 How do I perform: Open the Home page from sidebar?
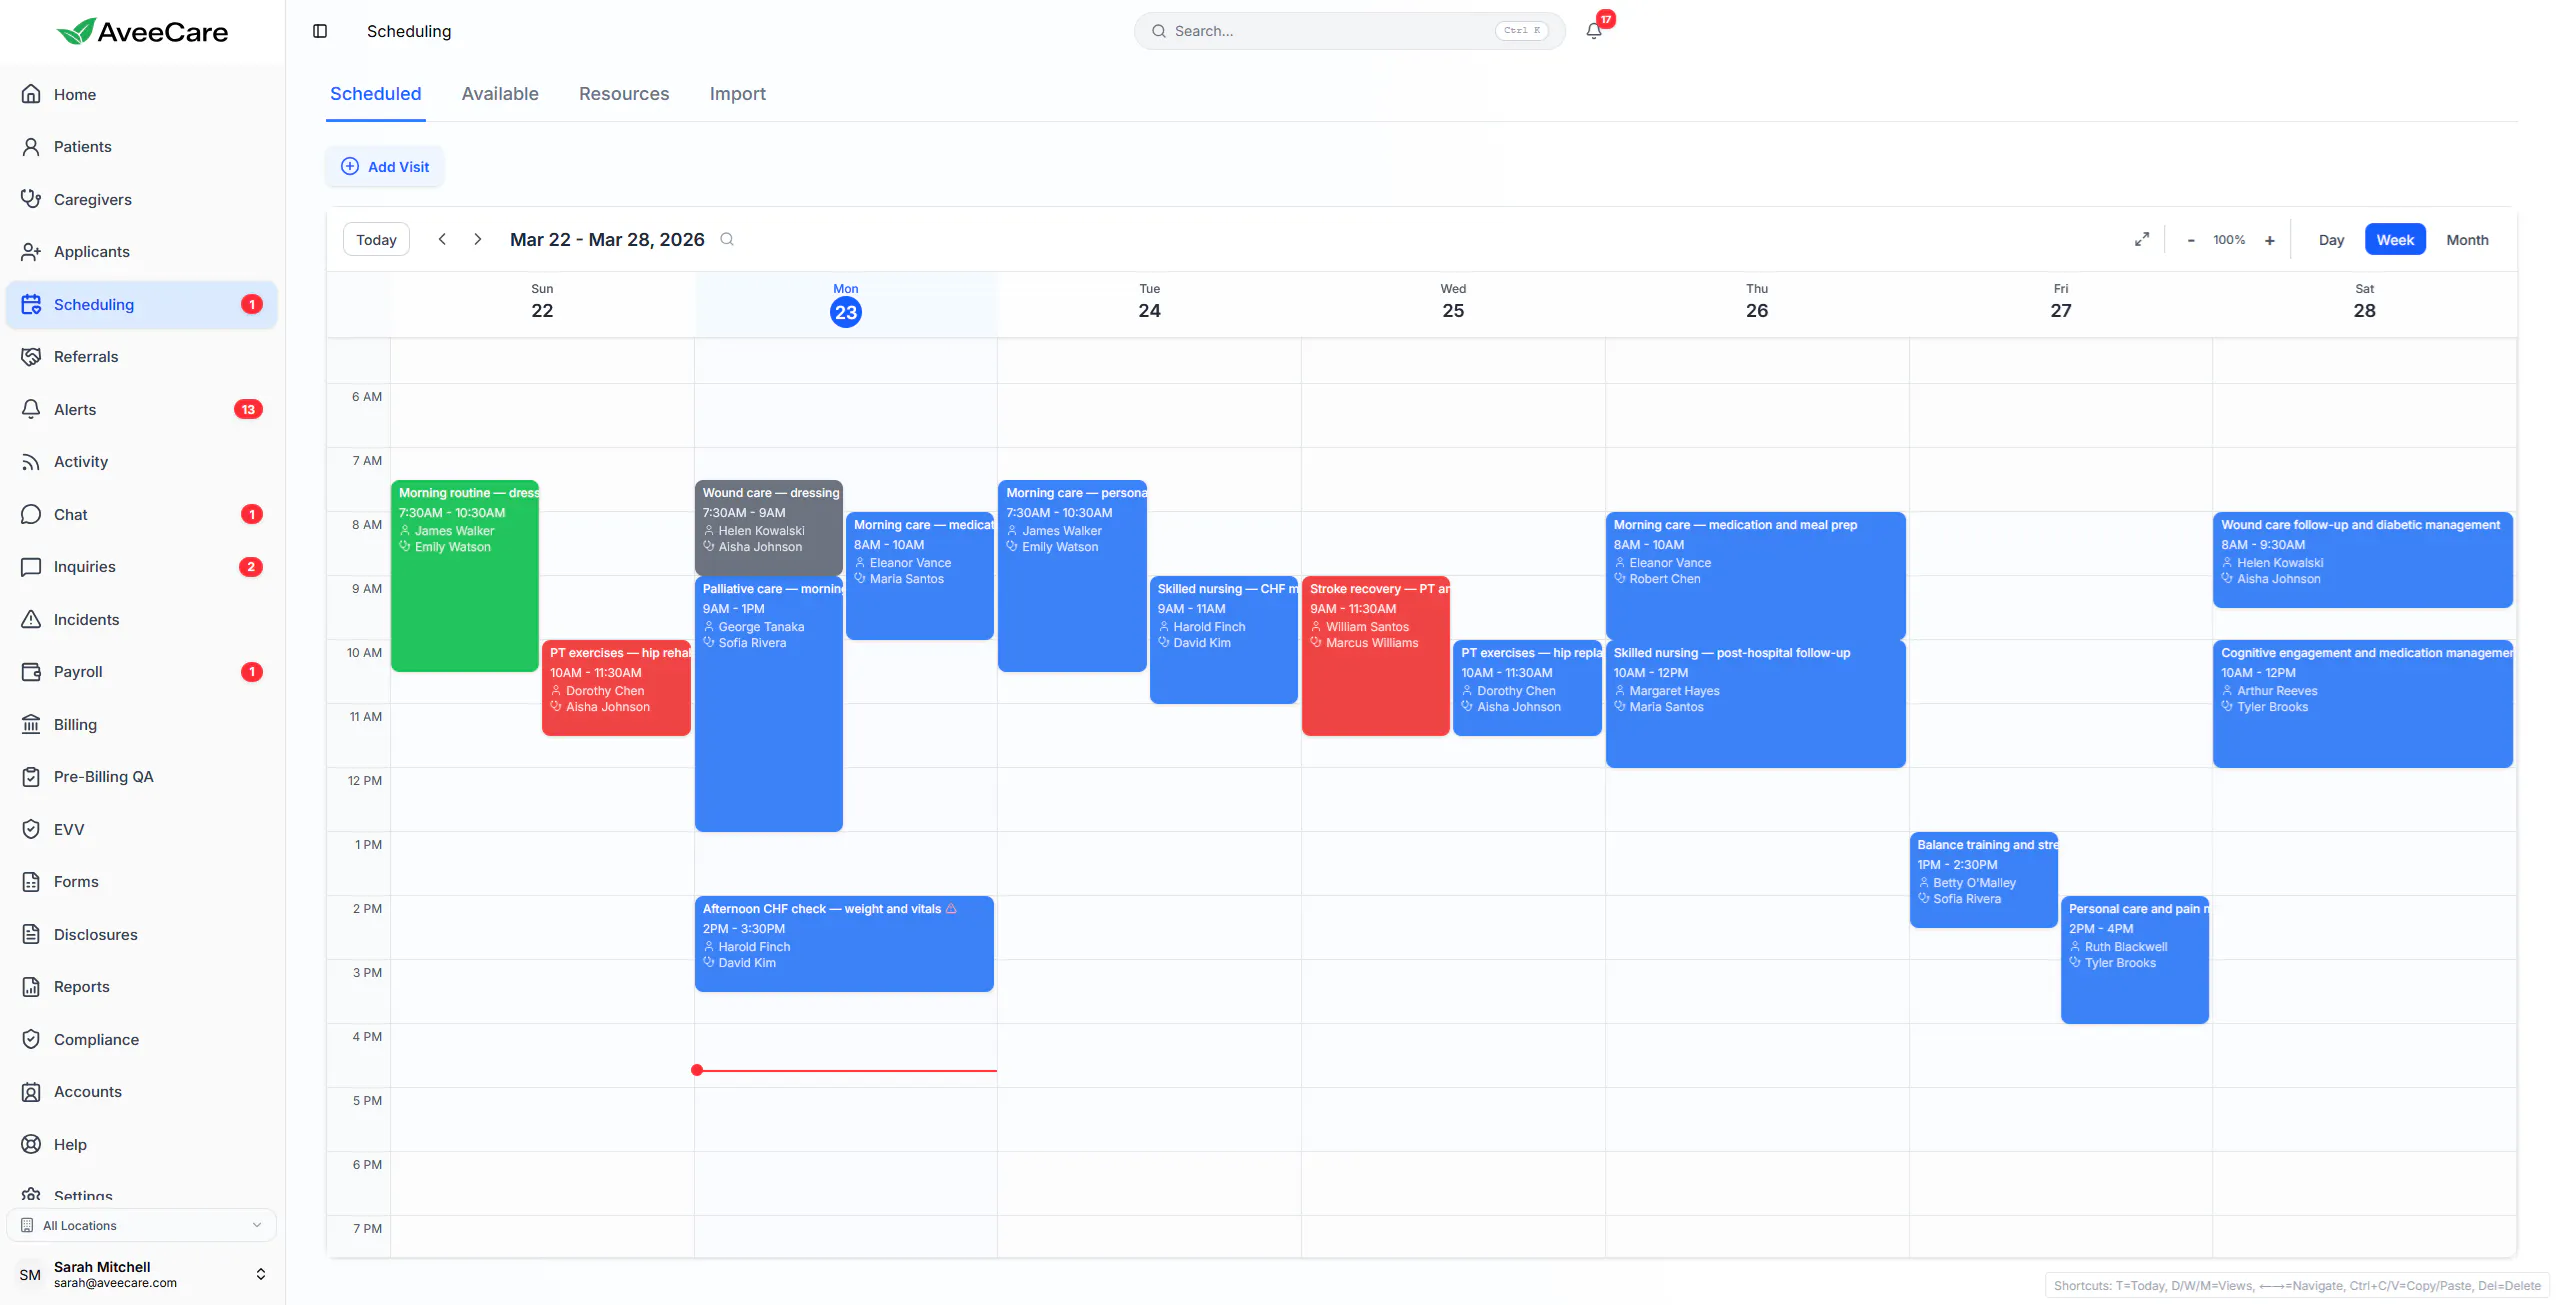coord(141,94)
